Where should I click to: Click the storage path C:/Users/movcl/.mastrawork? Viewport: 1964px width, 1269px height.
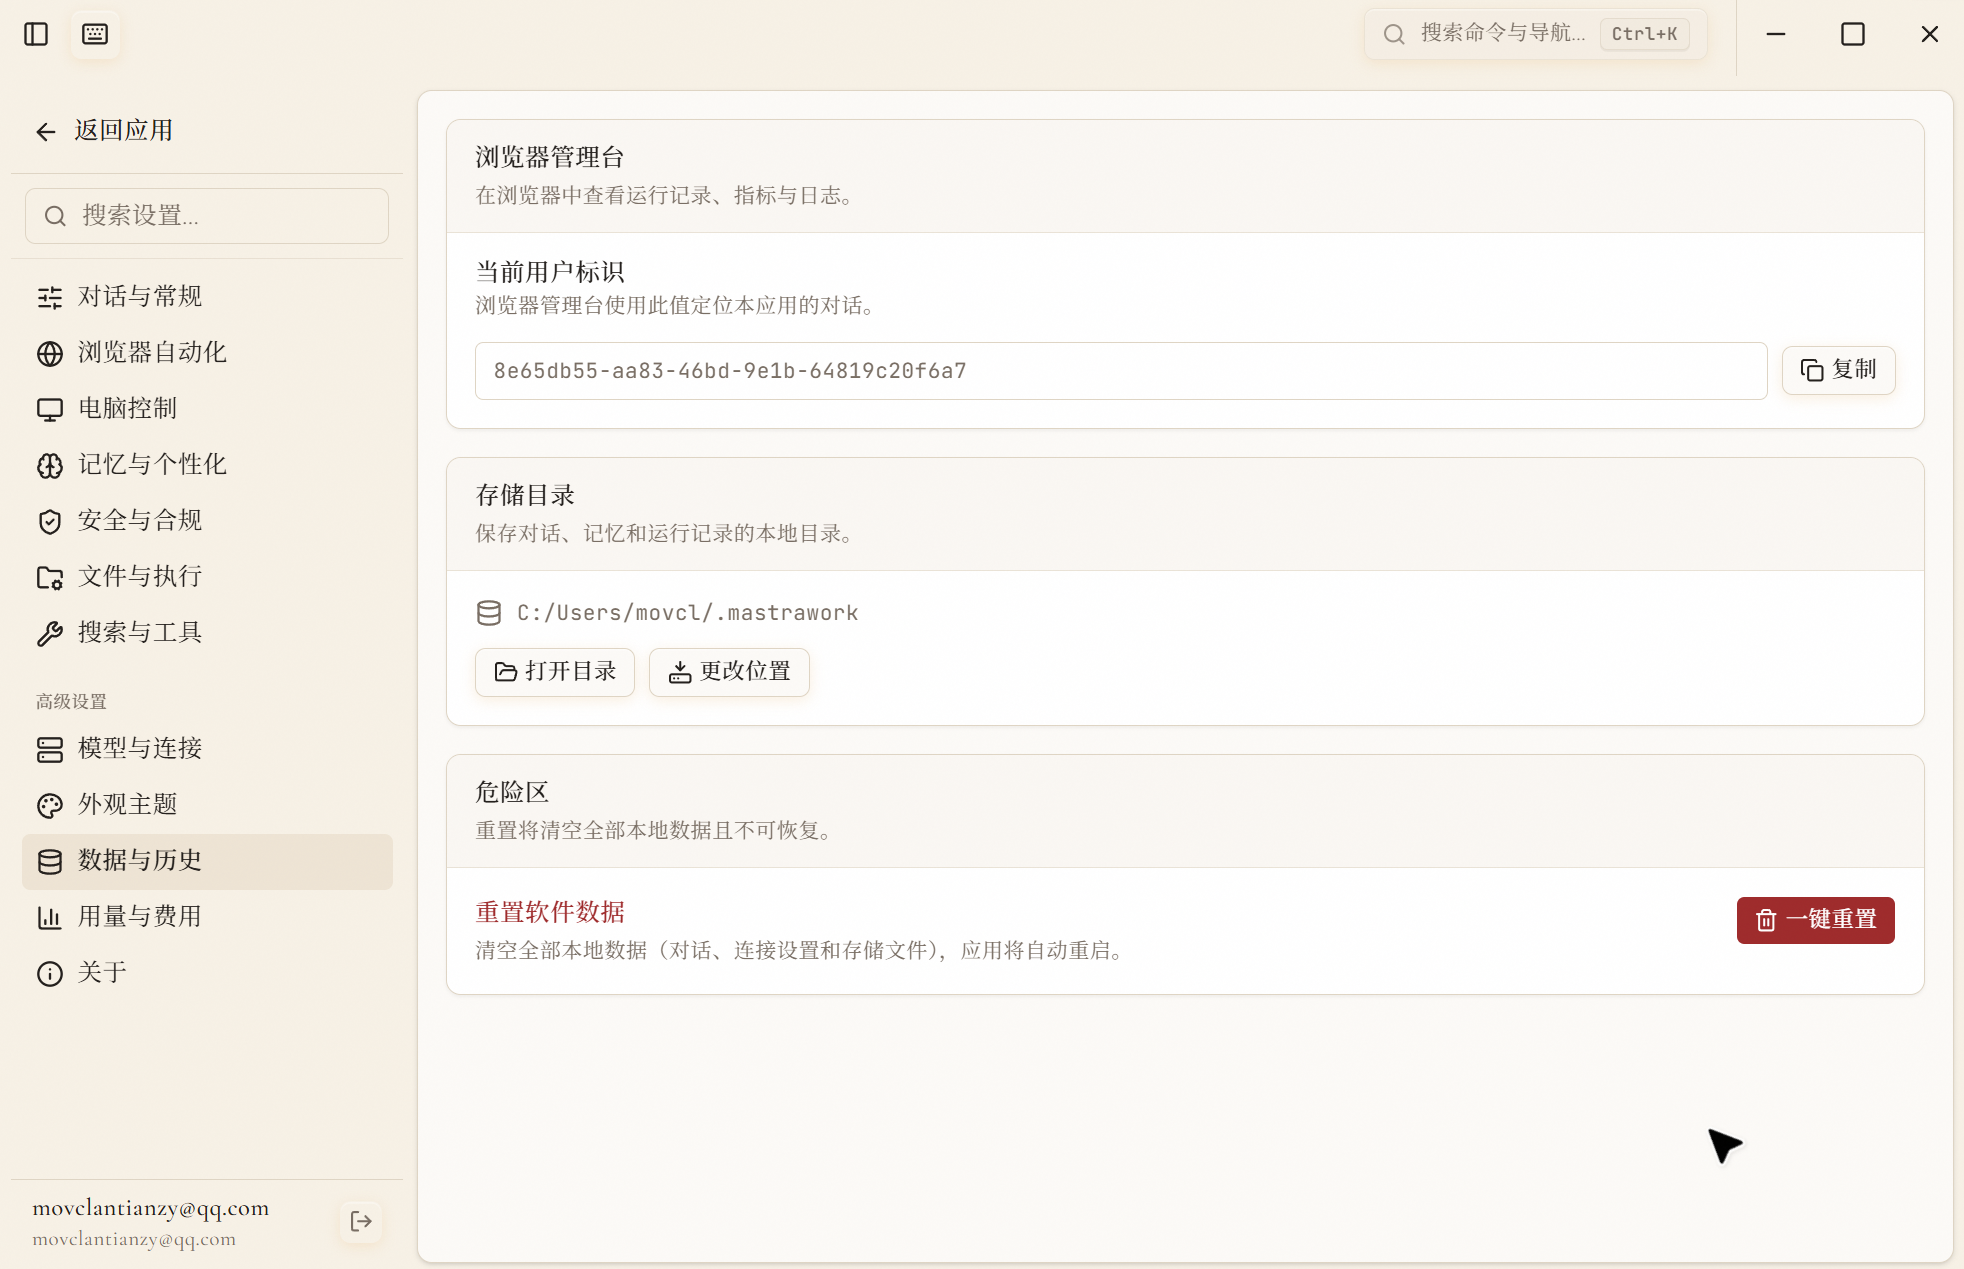coord(687,613)
